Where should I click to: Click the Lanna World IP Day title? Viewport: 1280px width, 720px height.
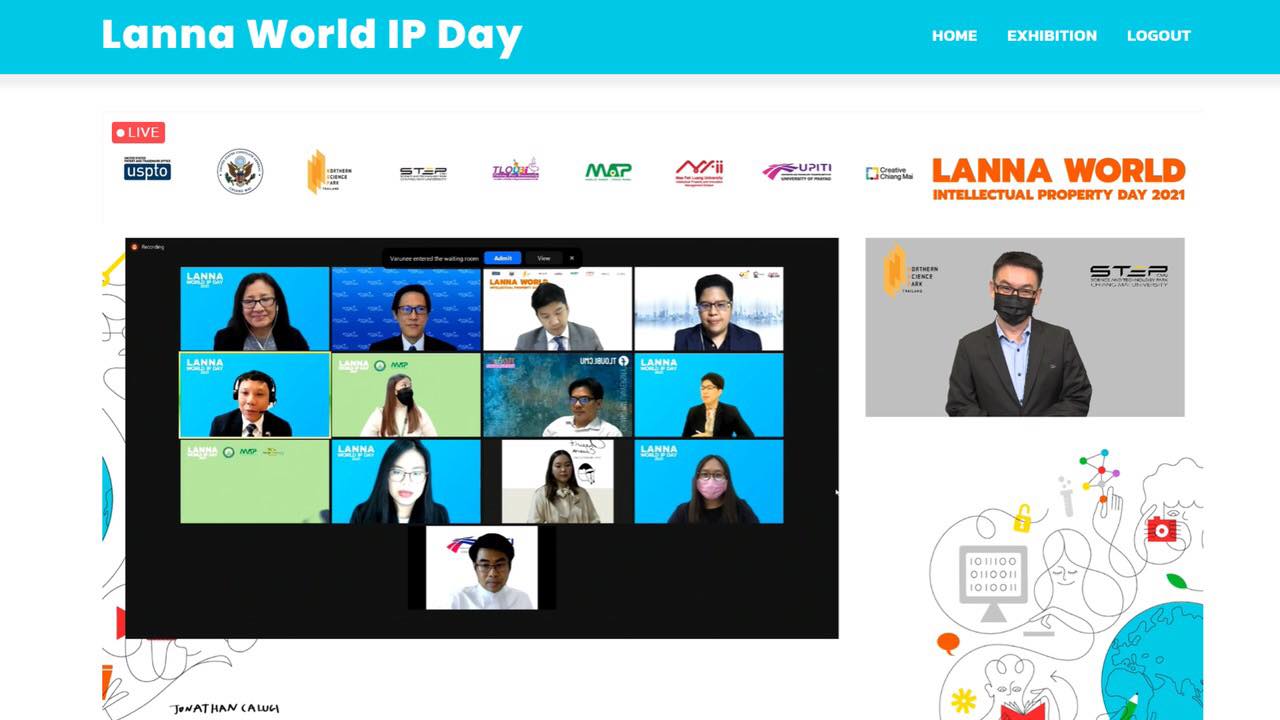(311, 35)
